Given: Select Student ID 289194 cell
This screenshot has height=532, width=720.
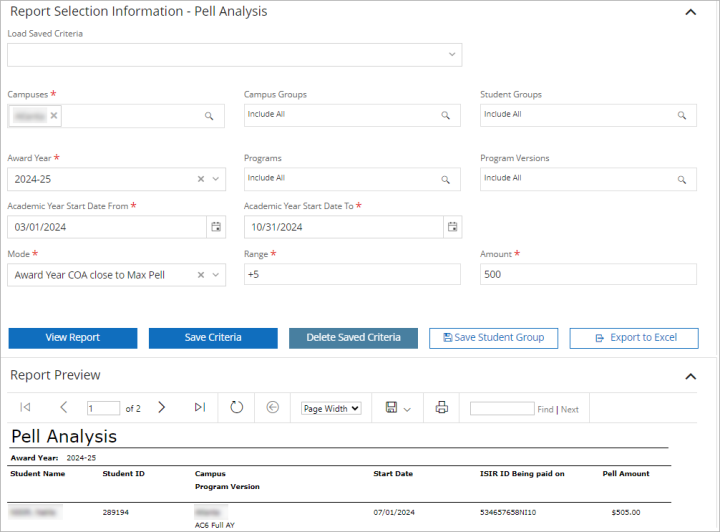Looking at the screenshot, I should (116, 512).
